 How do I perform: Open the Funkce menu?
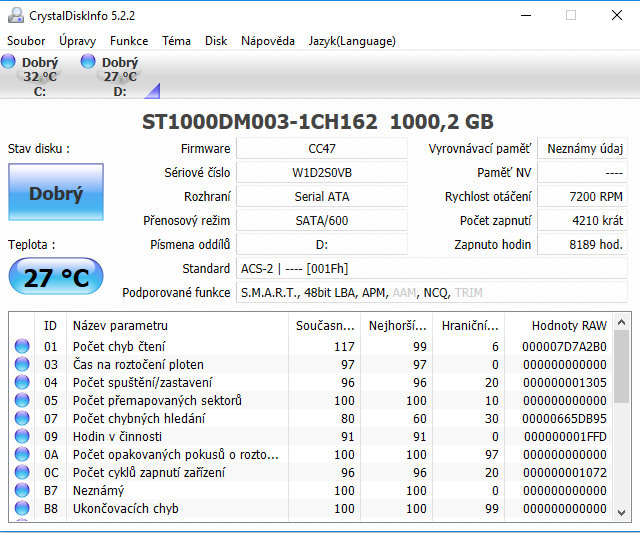[129, 41]
